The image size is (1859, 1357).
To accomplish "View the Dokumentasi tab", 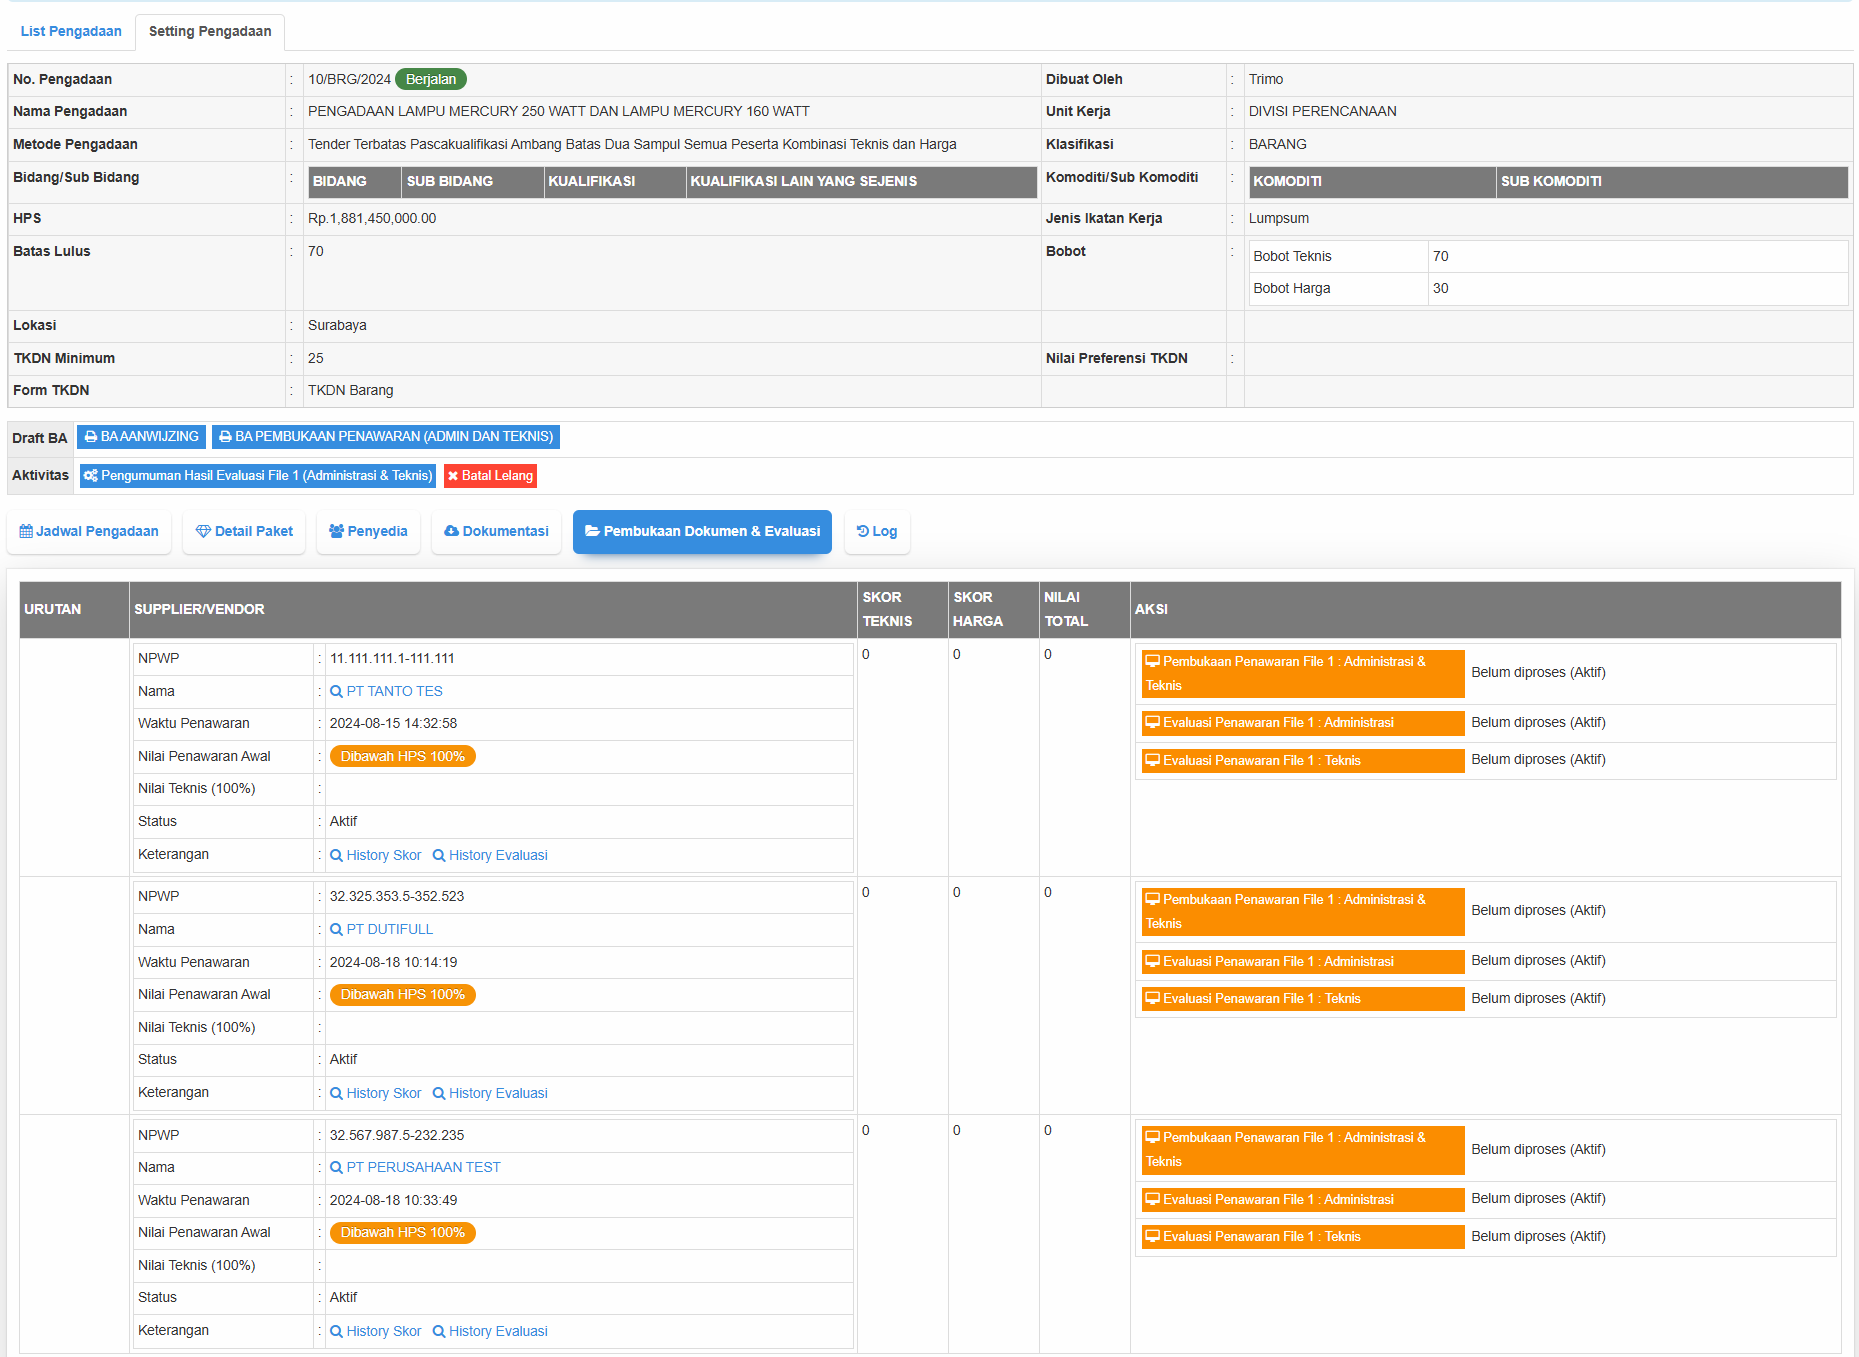I will point(496,532).
